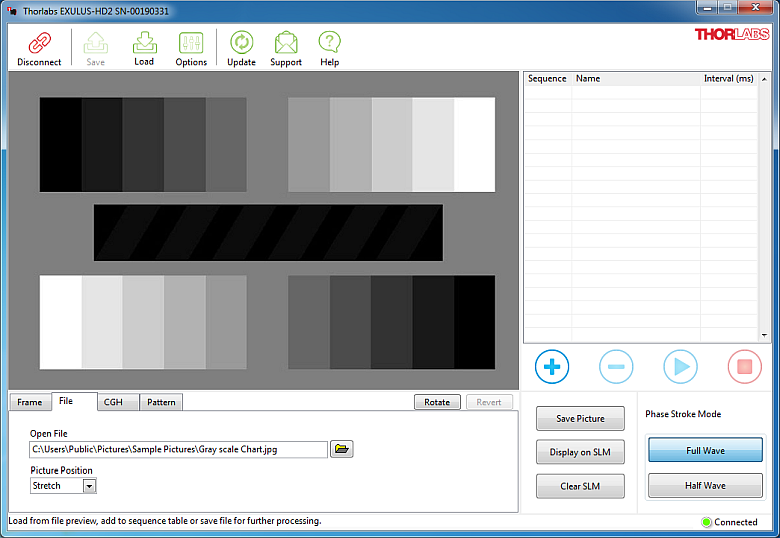Screen dimensions: 780x538
Task: Click the top-left dark grayscale chart block
Action: pos(143,145)
